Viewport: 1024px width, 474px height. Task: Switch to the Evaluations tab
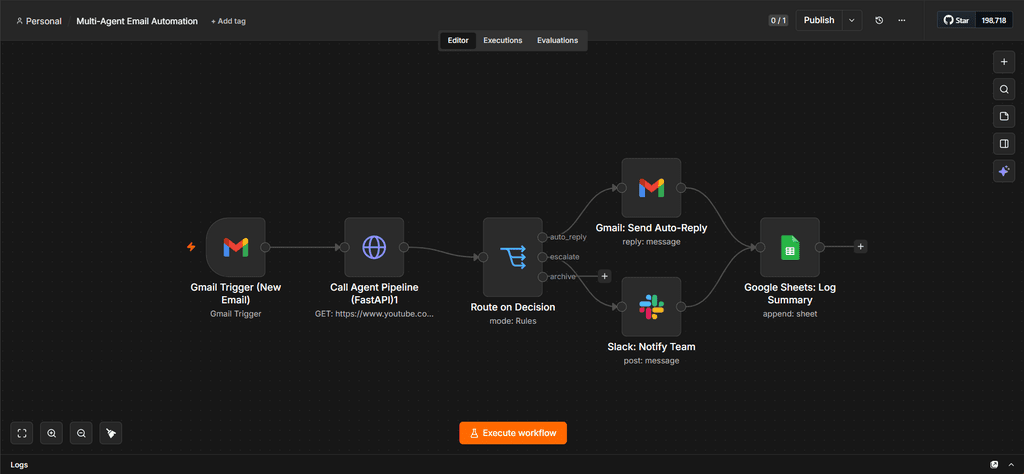pyautogui.click(x=558, y=40)
